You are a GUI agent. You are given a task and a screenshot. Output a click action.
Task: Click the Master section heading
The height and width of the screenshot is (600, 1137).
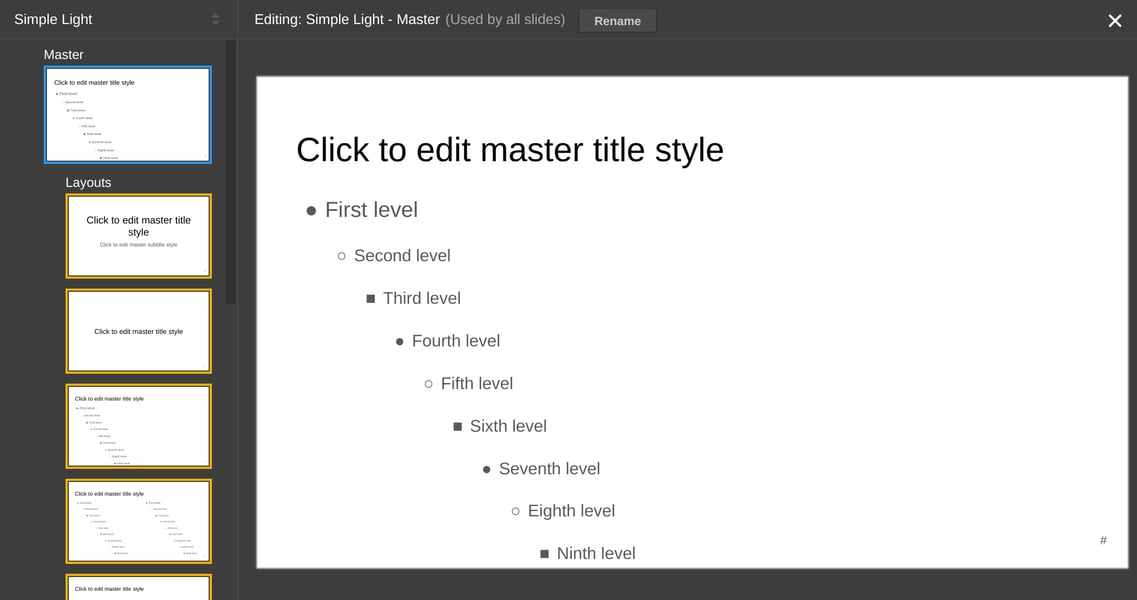click(x=64, y=54)
